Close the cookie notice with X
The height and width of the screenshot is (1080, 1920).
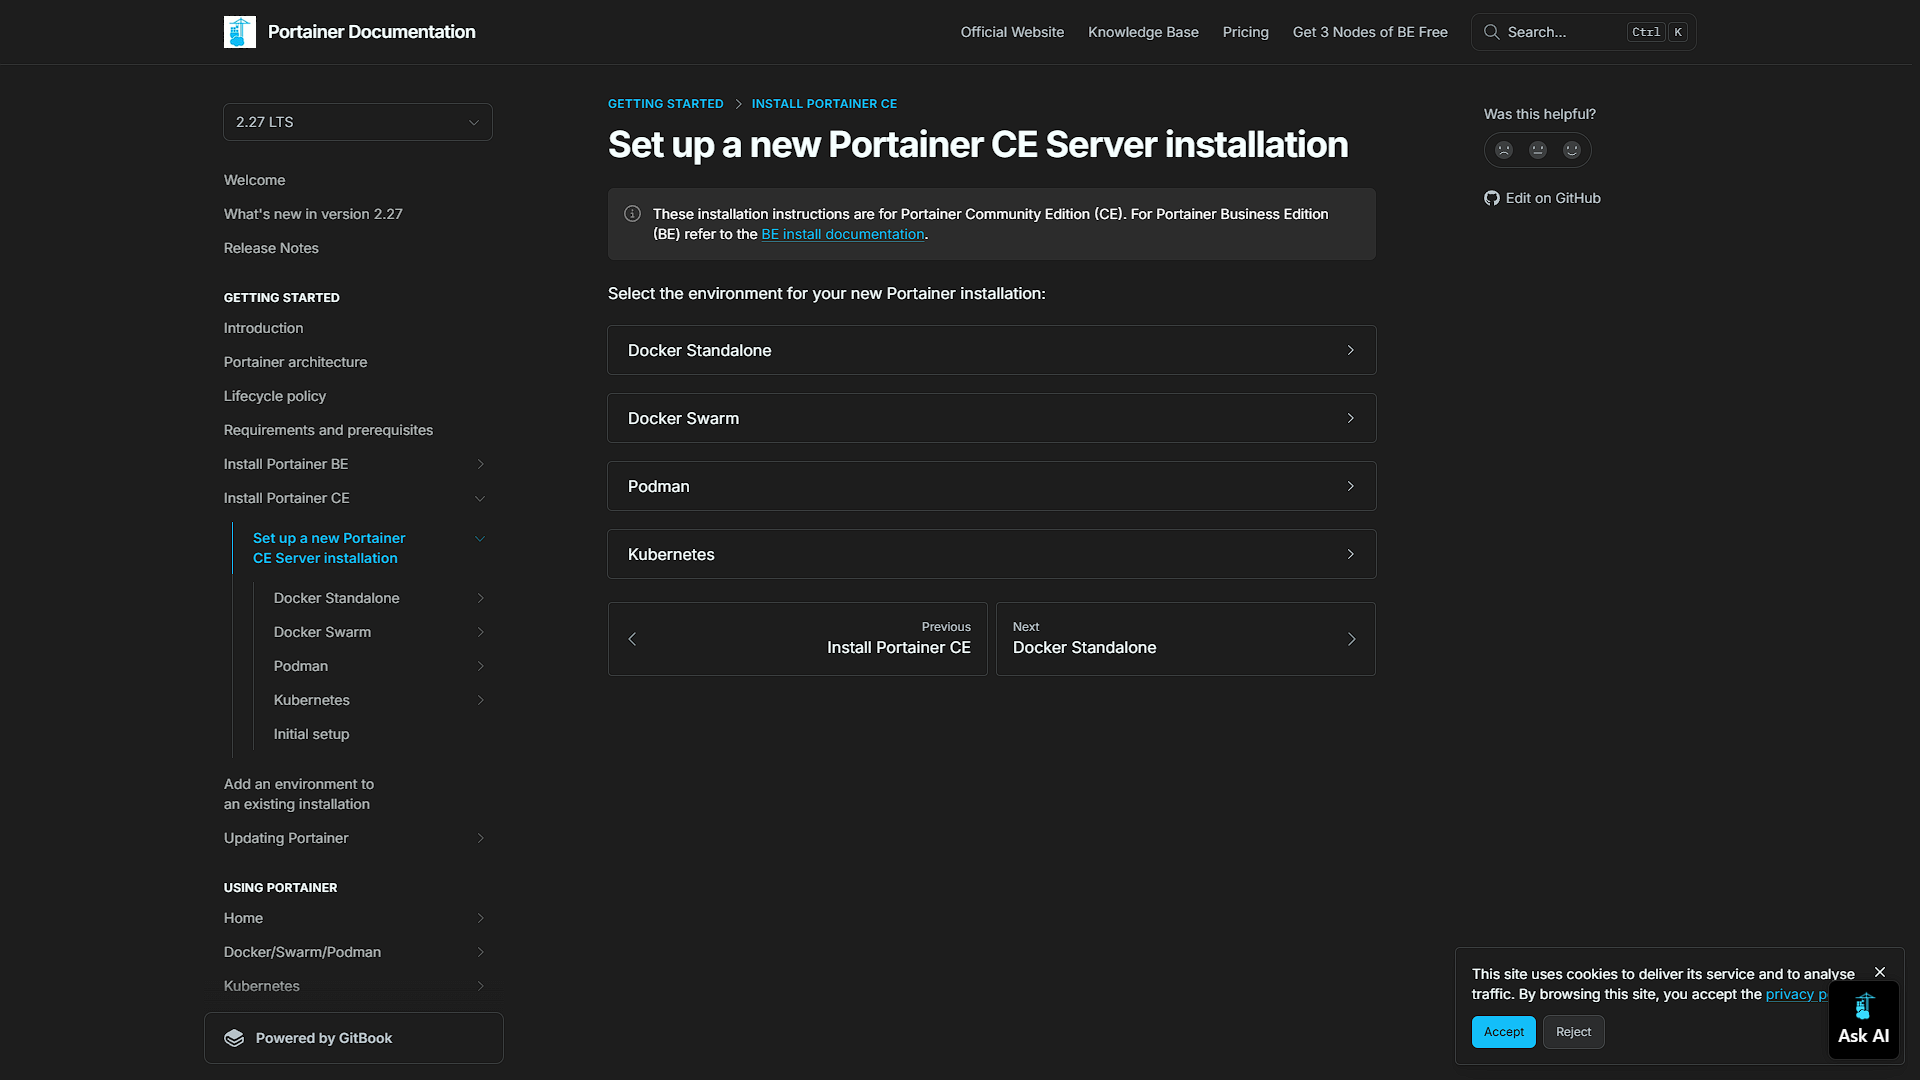pos(1880,972)
